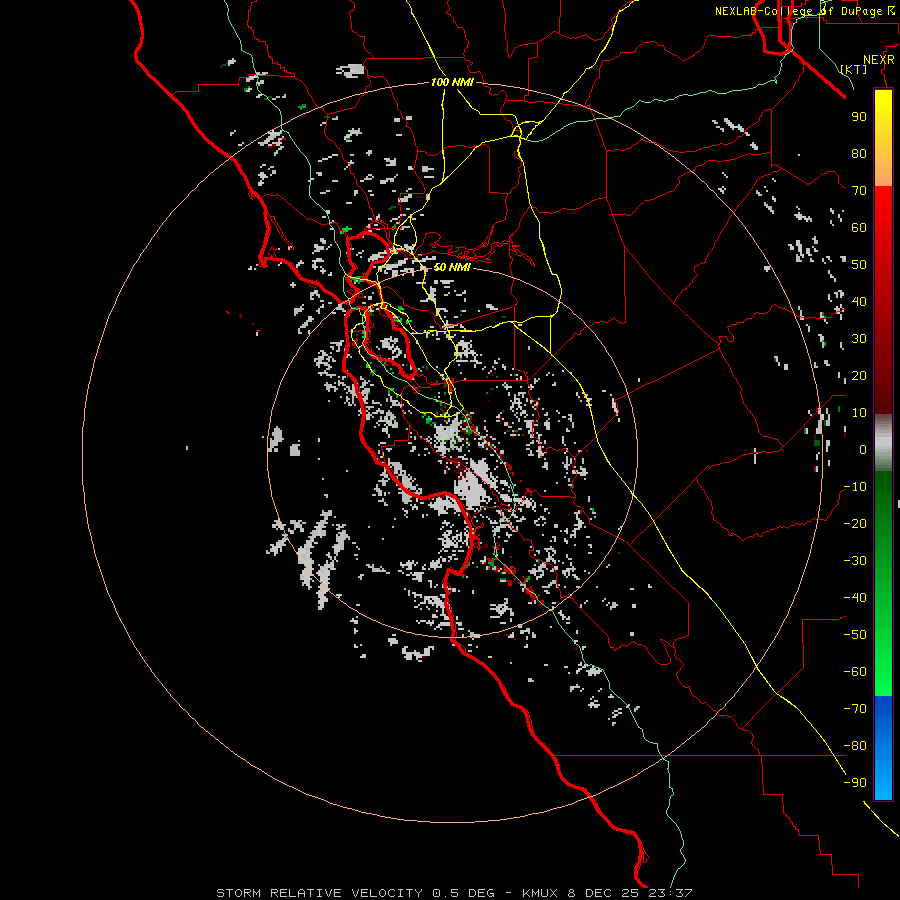Click the "[KT]" units label above the scale
900x900 pixels.
pyautogui.click(x=853, y=69)
